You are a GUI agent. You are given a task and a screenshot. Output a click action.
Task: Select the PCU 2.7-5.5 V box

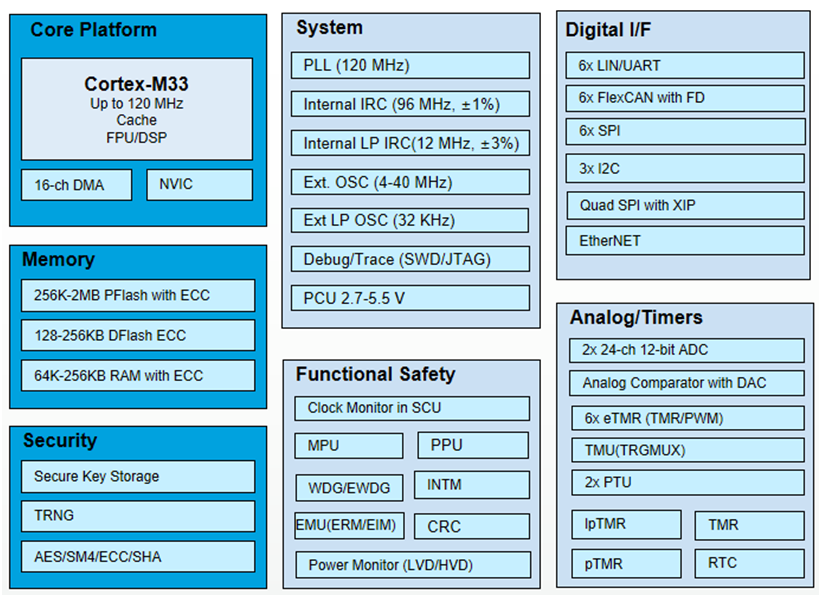coord(411,298)
